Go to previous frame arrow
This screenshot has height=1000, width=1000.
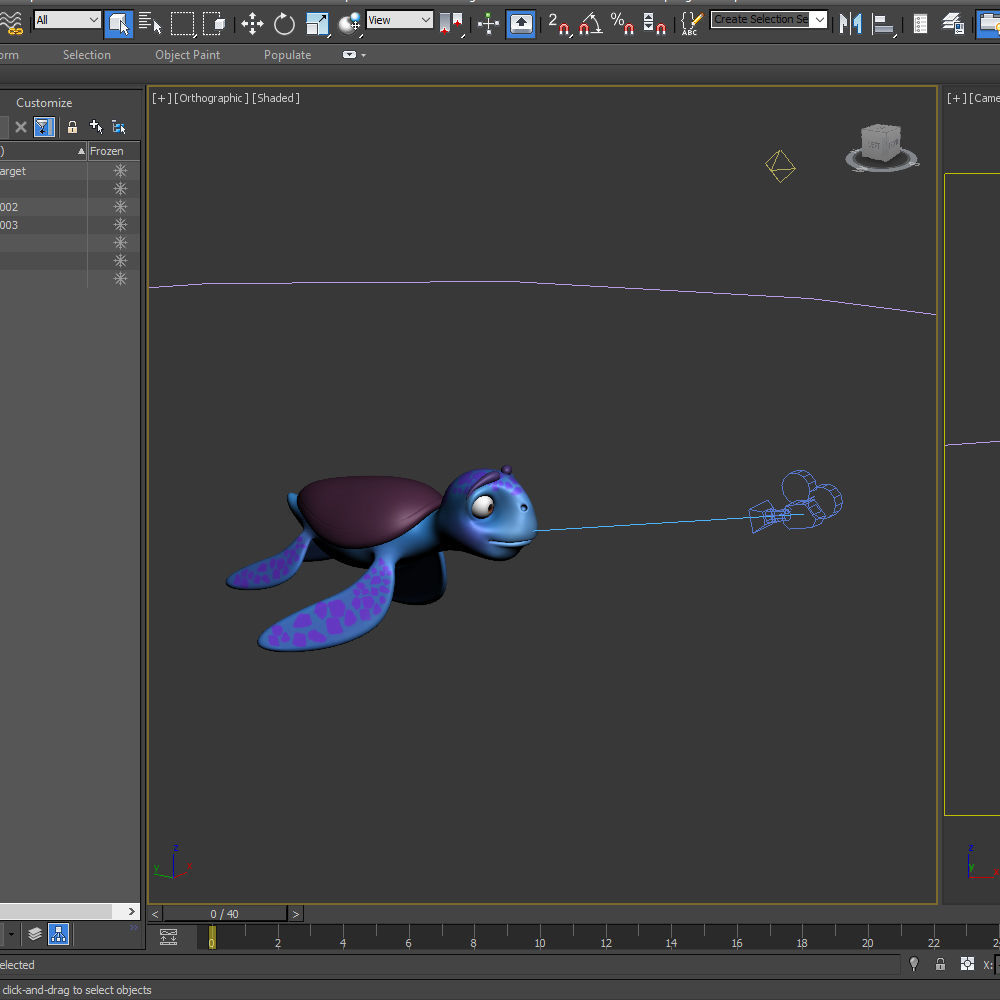[x=155, y=914]
